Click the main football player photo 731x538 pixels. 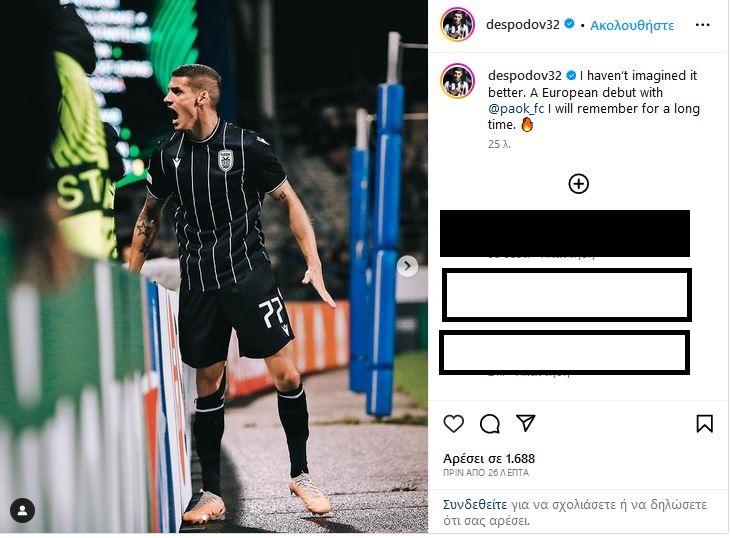(x=214, y=266)
